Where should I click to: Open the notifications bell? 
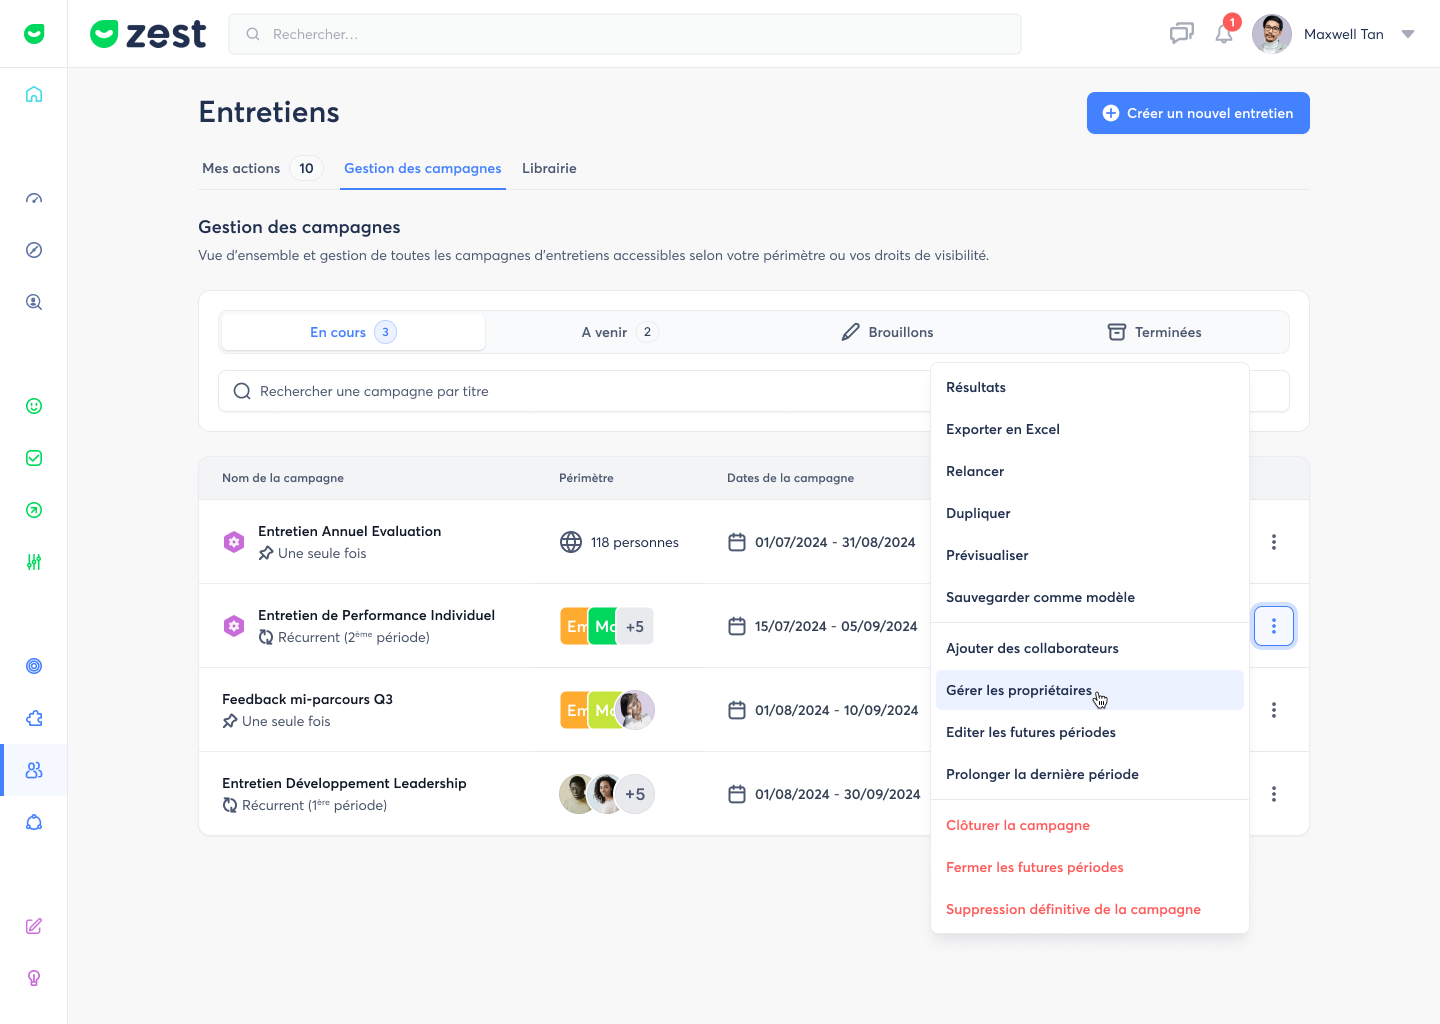1223,34
